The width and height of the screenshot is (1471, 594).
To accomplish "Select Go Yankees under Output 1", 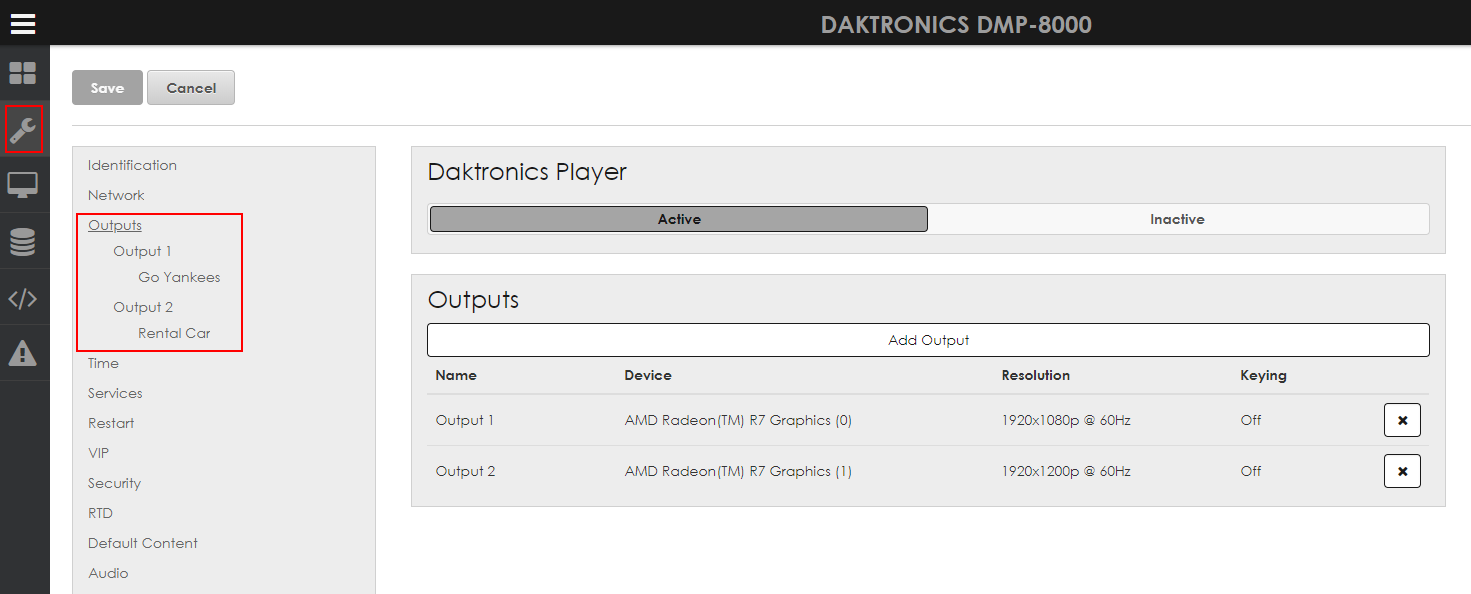I will tap(179, 277).
